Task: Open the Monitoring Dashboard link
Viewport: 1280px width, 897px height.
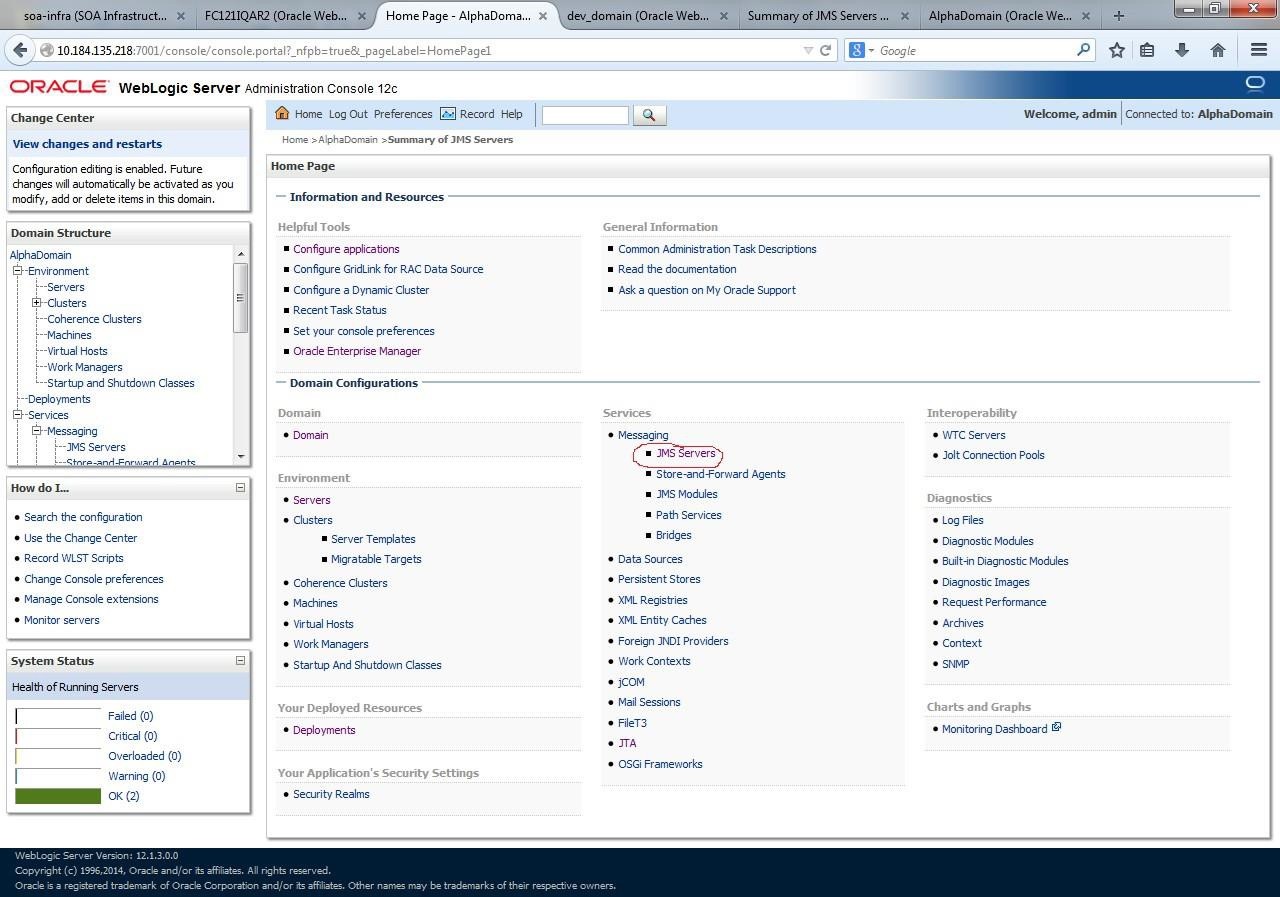Action: click(x=994, y=729)
